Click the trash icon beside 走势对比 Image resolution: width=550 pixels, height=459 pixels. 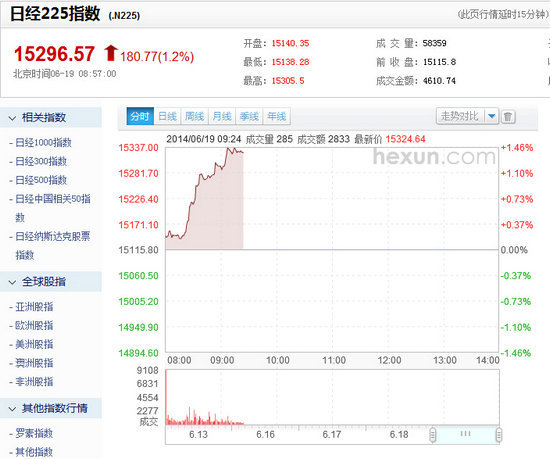pos(508,116)
